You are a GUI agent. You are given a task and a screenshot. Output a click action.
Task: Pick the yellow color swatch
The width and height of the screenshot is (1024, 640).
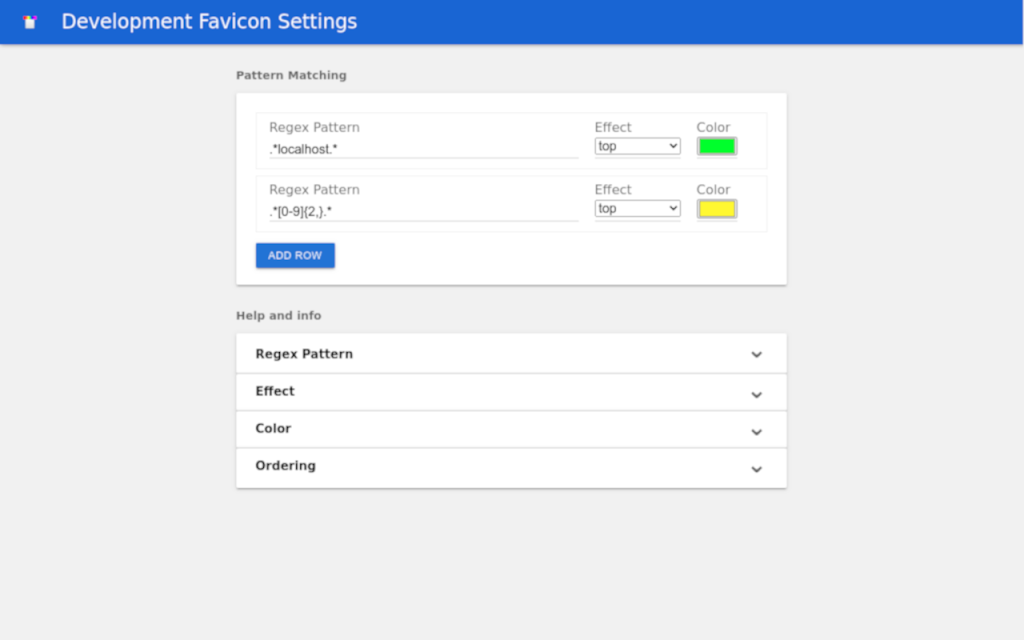tap(716, 209)
